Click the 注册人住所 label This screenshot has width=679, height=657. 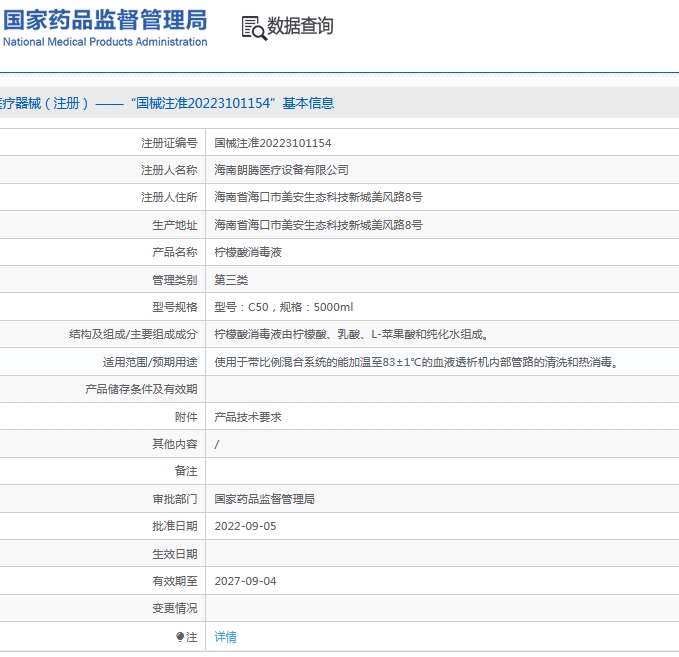(169, 197)
